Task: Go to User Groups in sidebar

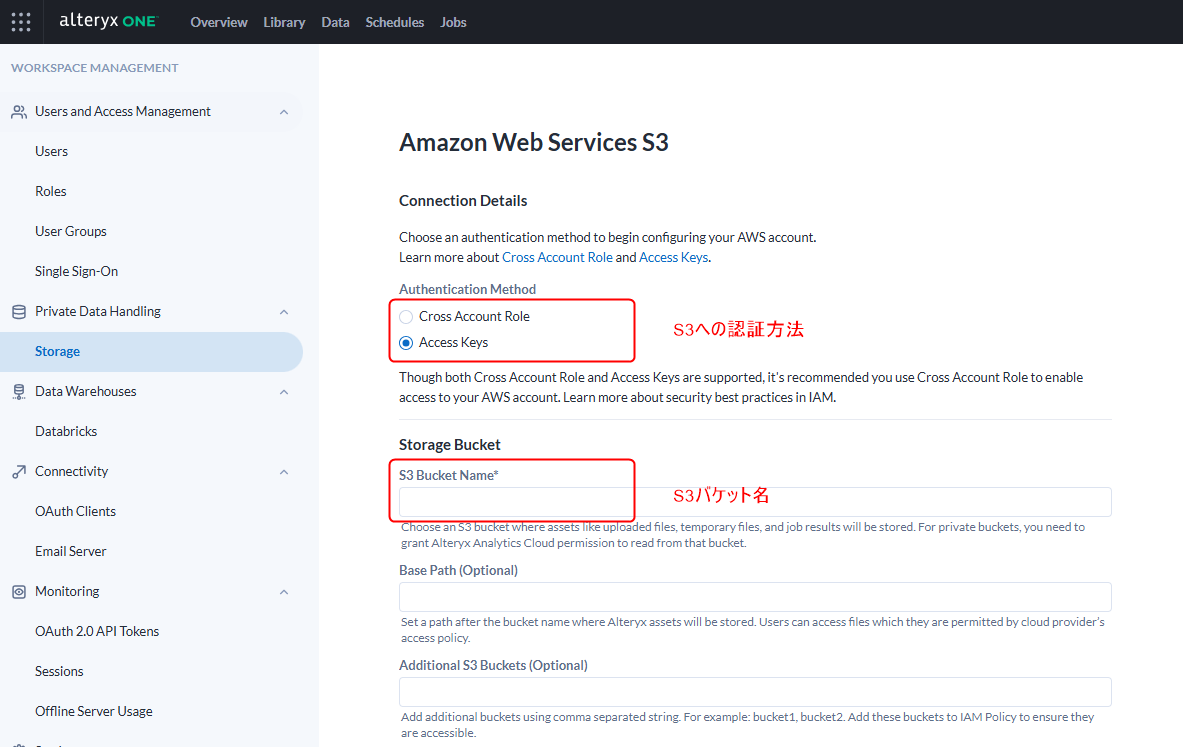Action: click(71, 232)
